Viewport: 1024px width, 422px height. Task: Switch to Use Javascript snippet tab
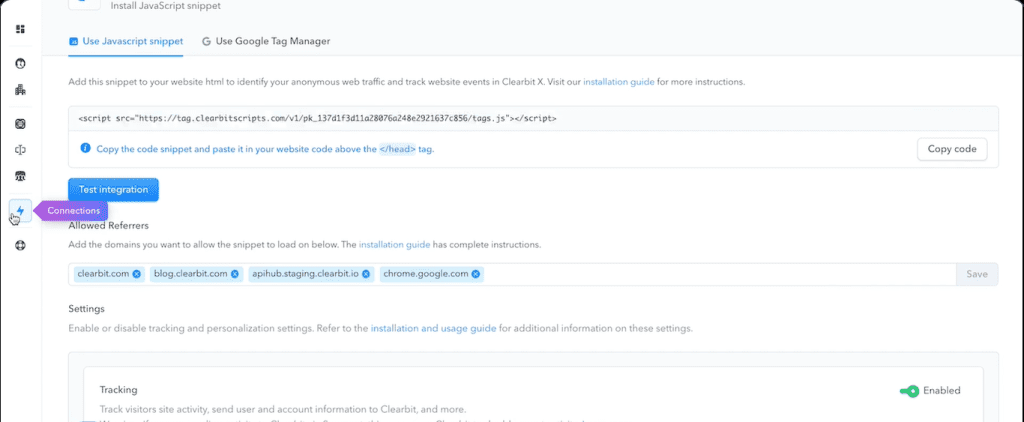(x=125, y=41)
